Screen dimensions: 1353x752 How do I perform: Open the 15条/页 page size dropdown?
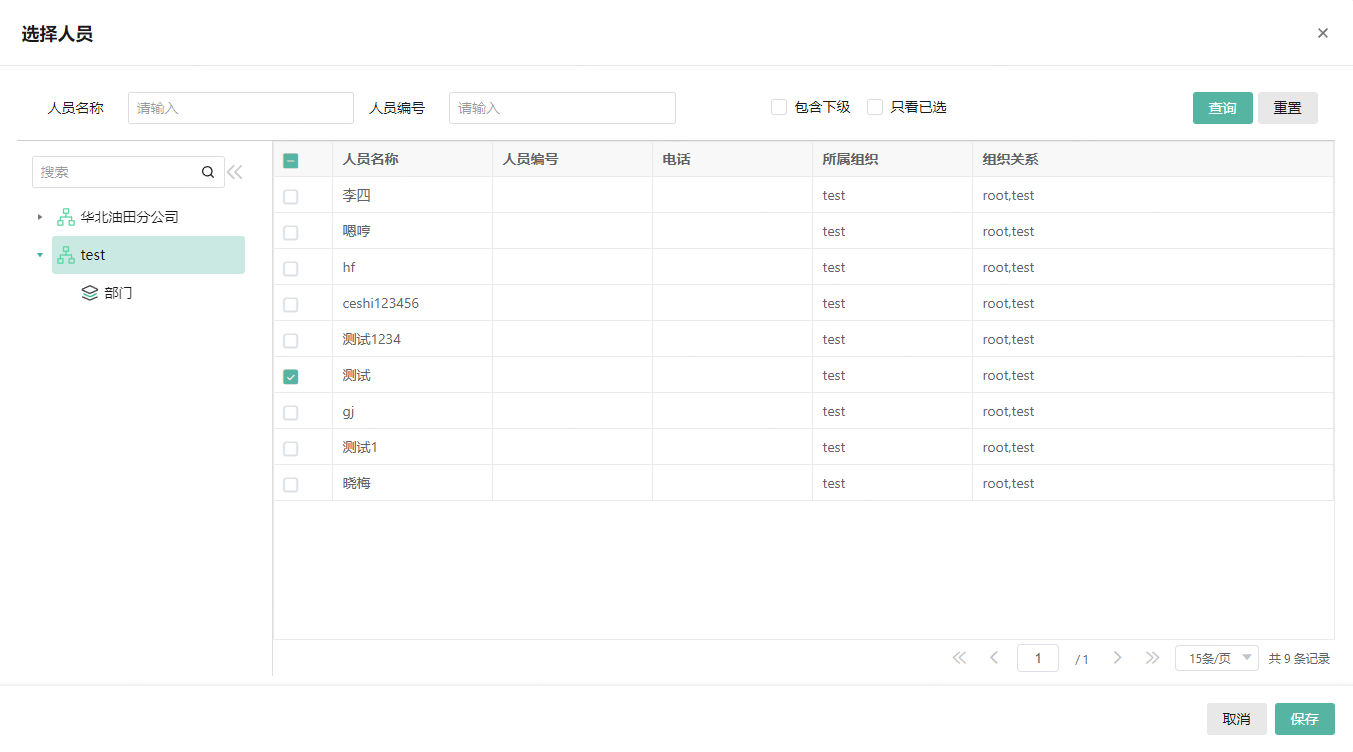point(1216,657)
